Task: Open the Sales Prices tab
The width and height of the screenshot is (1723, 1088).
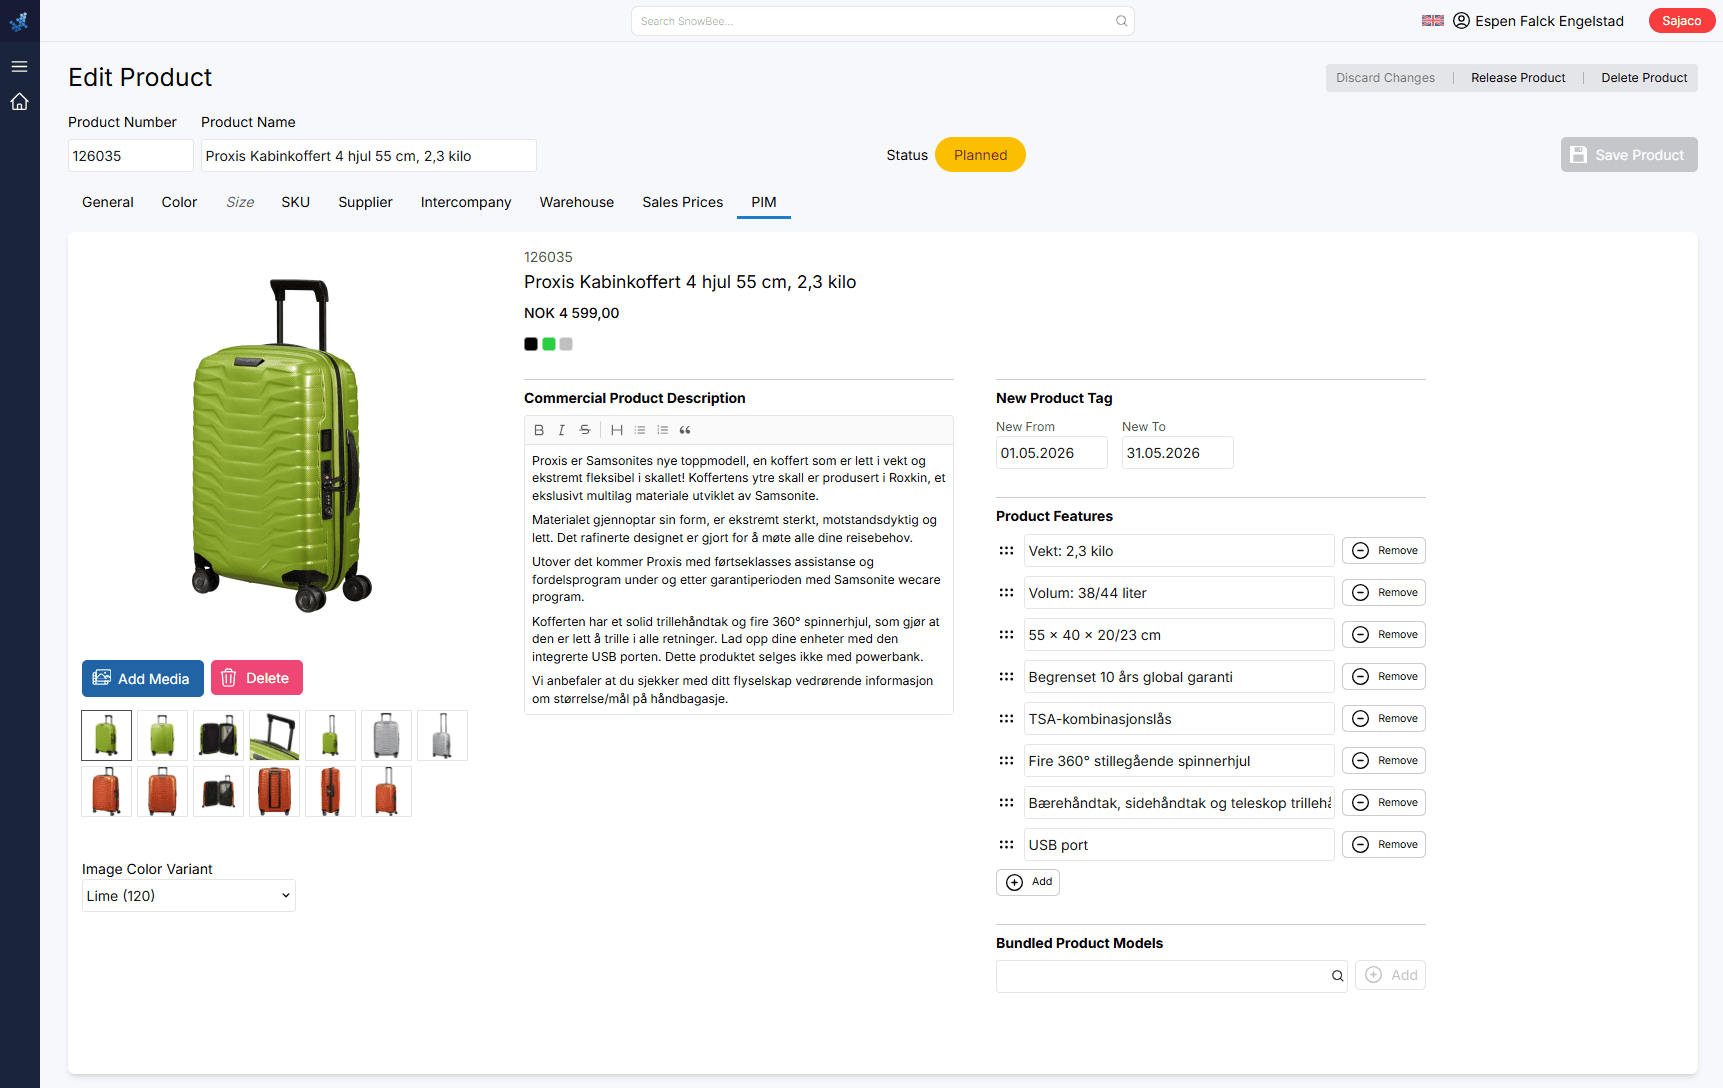Action: point(683,202)
